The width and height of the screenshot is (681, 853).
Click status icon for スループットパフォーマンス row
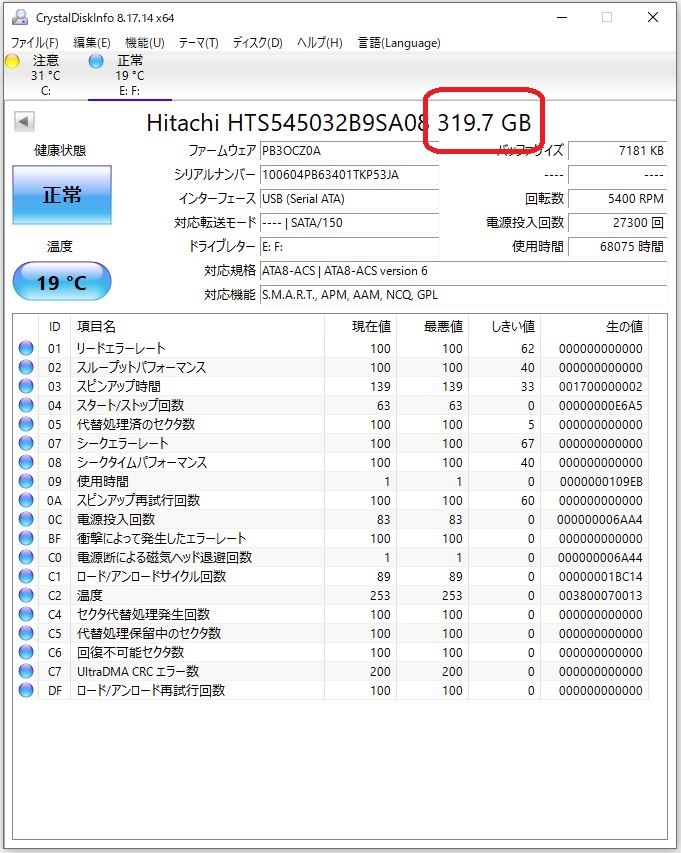point(26,367)
